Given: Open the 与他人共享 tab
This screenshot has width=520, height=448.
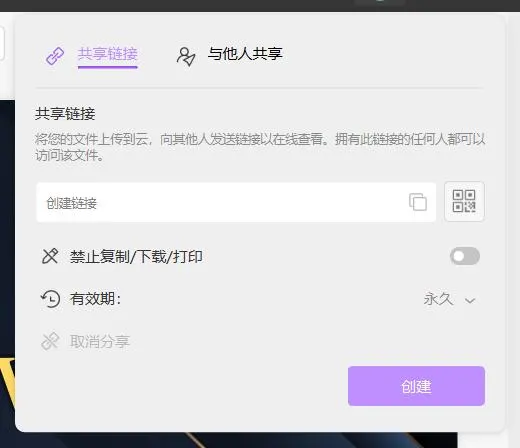Looking at the screenshot, I should pyautogui.click(x=245, y=54).
